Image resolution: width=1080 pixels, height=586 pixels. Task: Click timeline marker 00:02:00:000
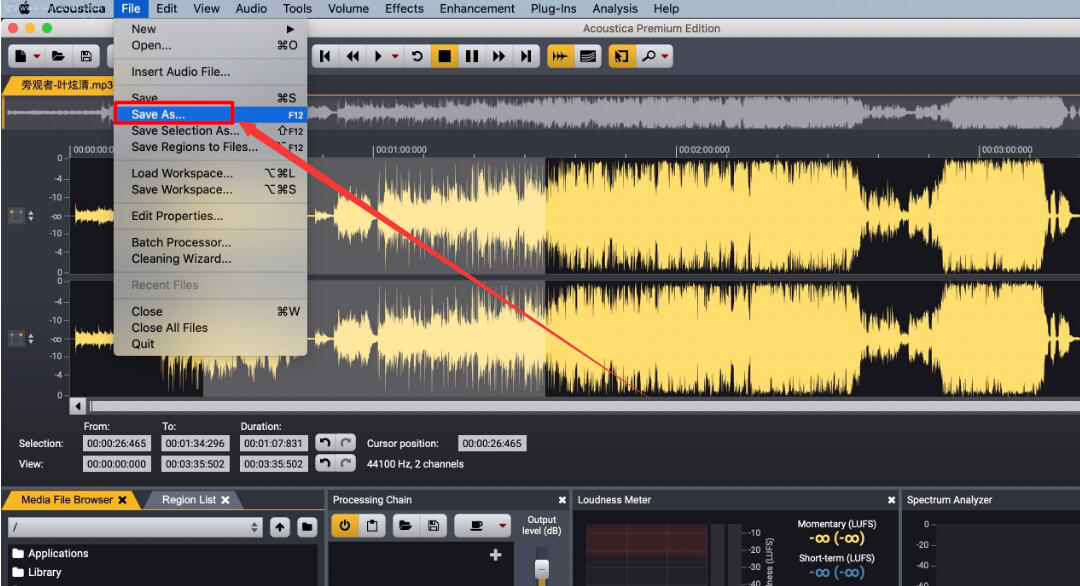703,150
